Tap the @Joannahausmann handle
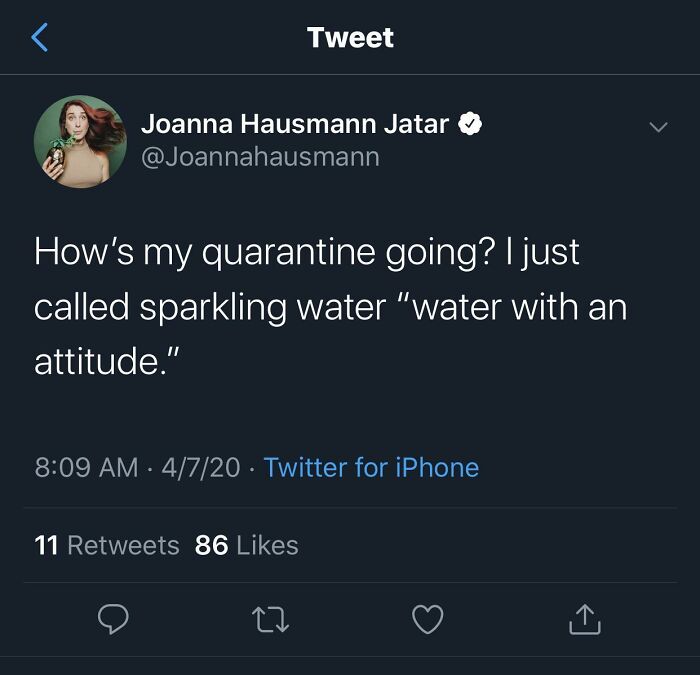 point(260,158)
